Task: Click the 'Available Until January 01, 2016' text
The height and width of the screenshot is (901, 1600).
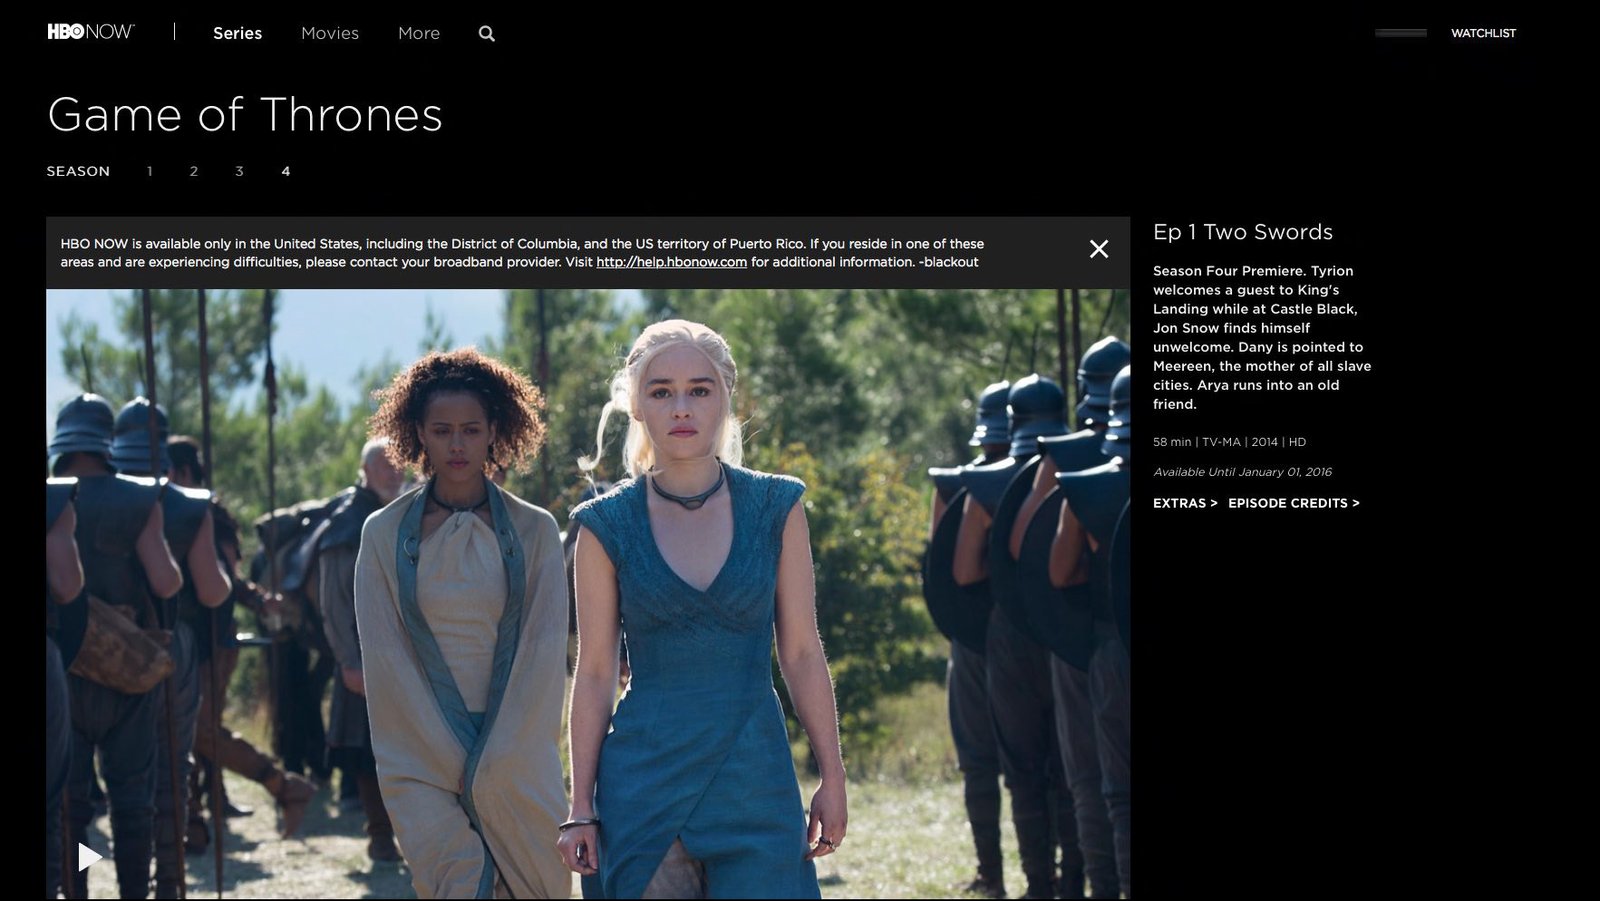Action: click(1242, 472)
